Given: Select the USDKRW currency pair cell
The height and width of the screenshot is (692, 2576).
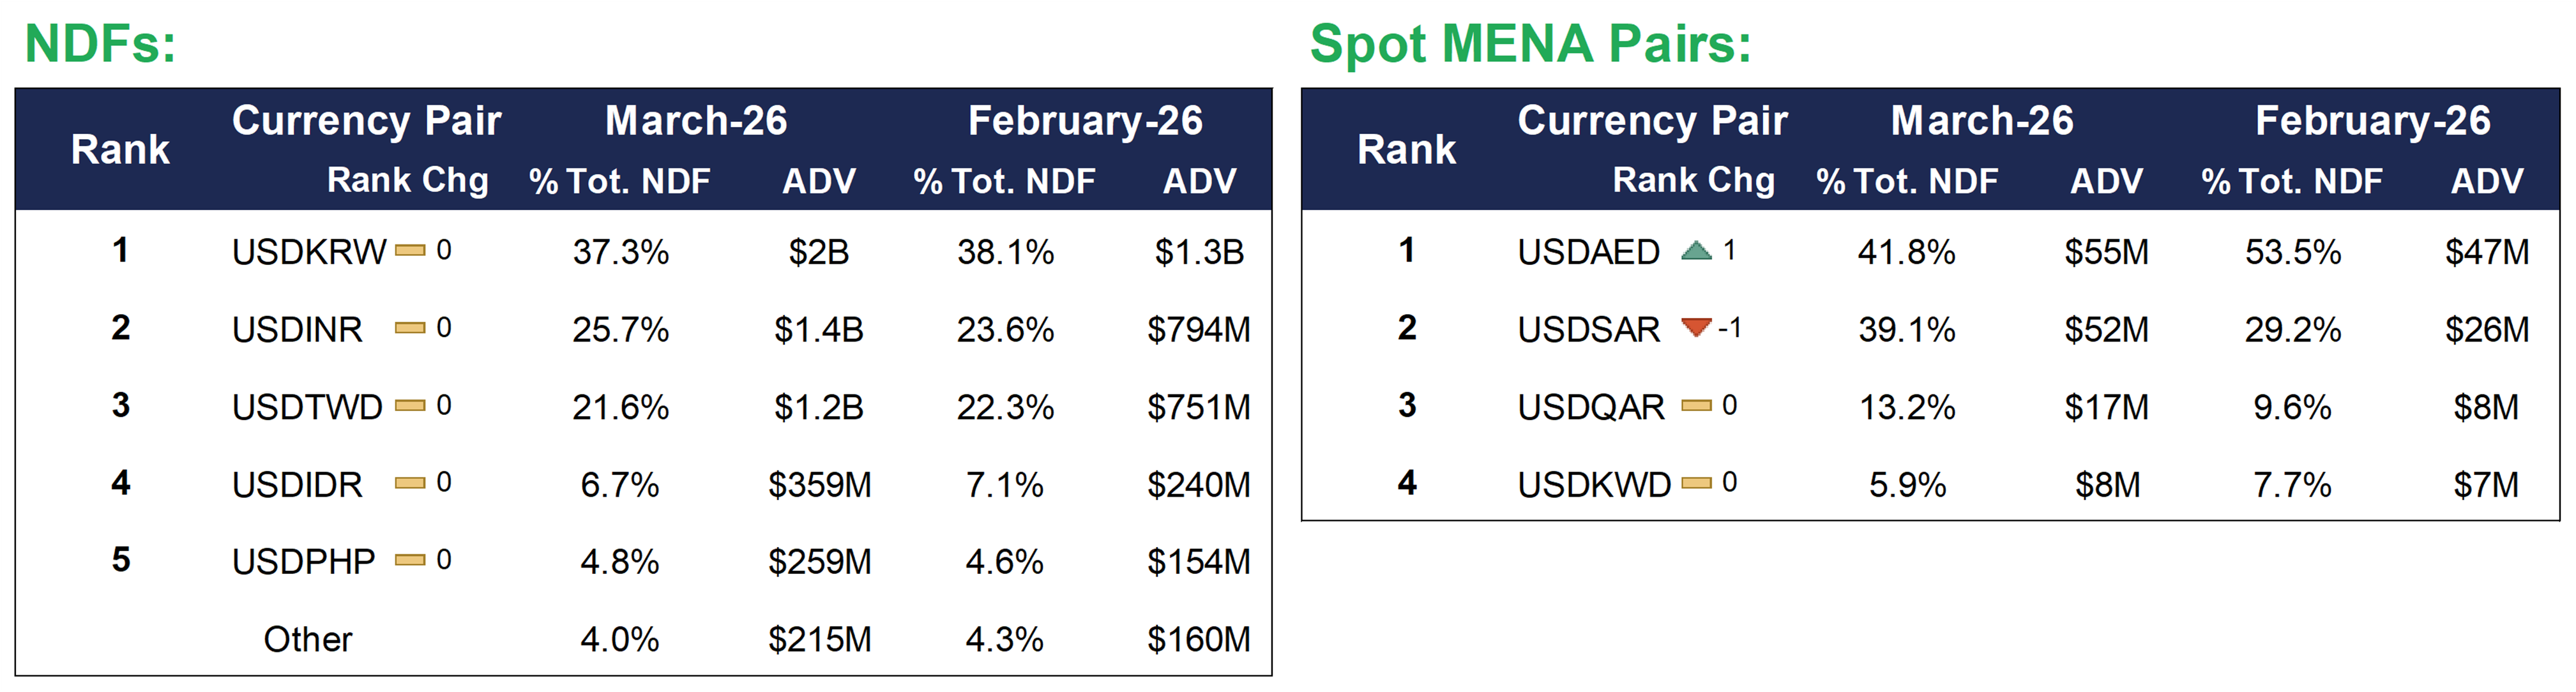Looking at the screenshot, I should tap(308, 252).
